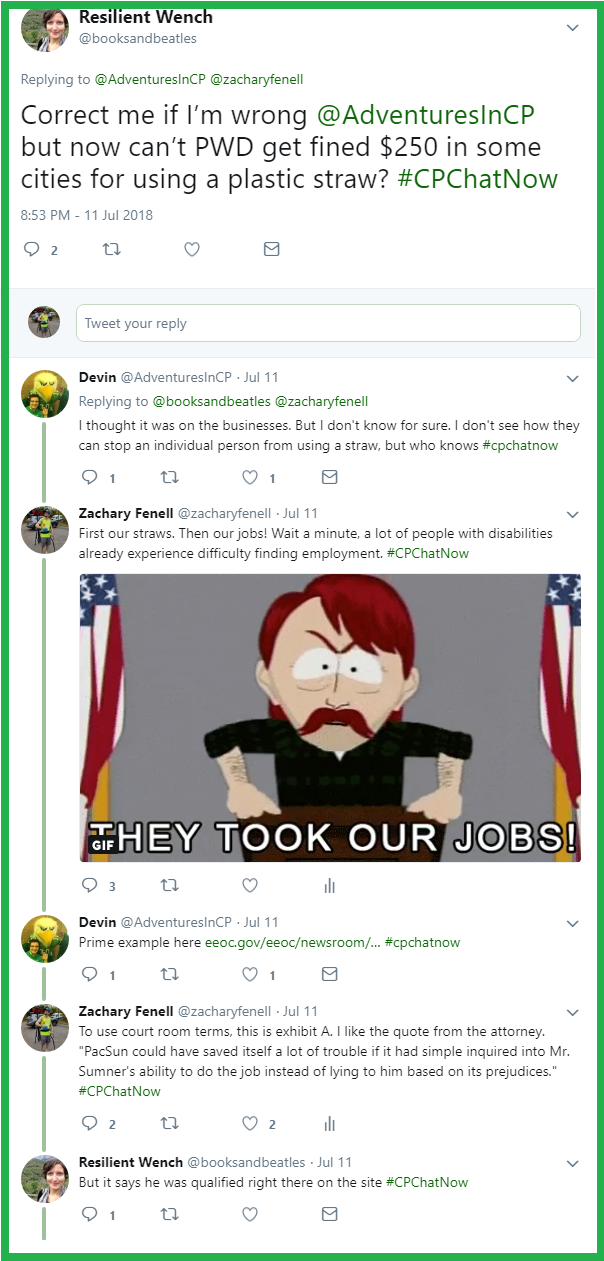Screen dimensions: 604x1261
Task: Reply to Devin's 'Prime example here' tweet
Action: pos(89,974)
